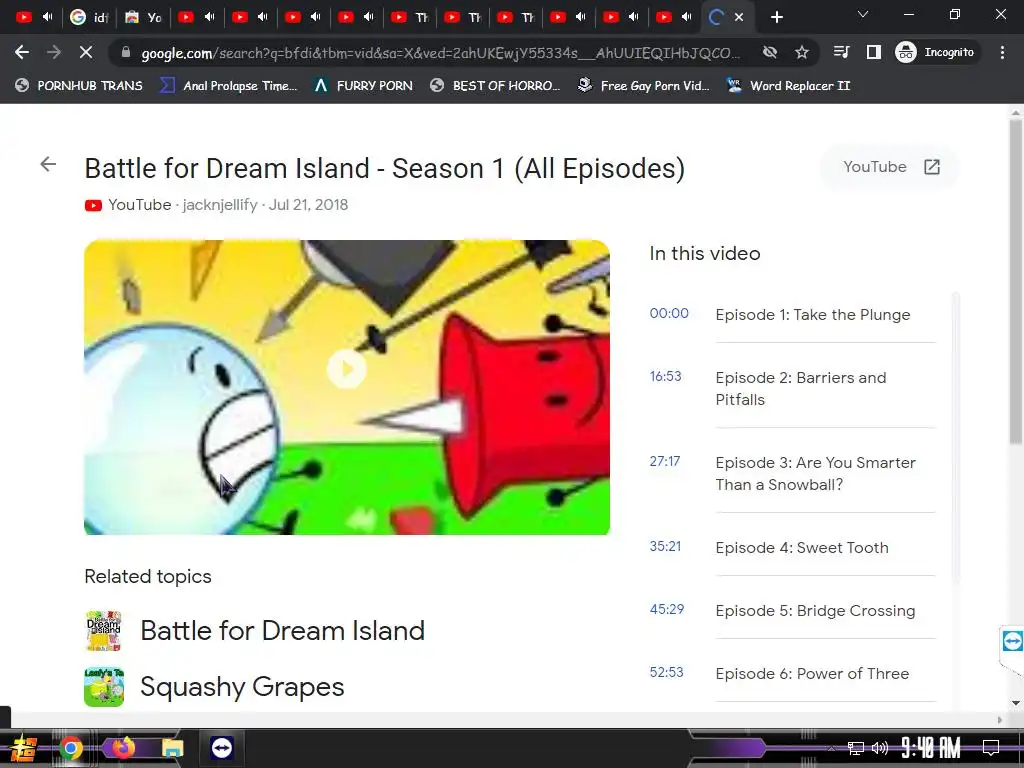The image size is (1024, 768).
Task: Open related topic 'Squashy Grapes'
Action: [x=242, y=687]
